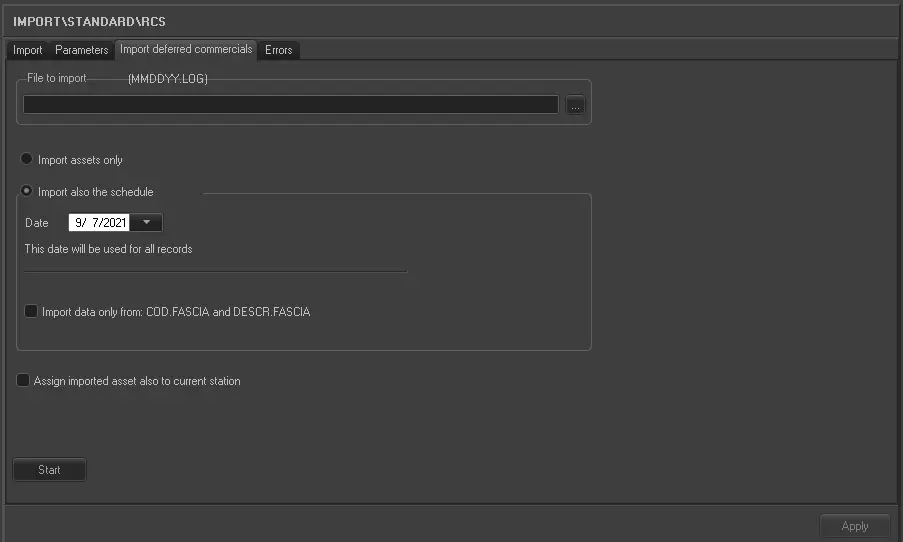Click the browse button with three dots

(x=575, y=105)
